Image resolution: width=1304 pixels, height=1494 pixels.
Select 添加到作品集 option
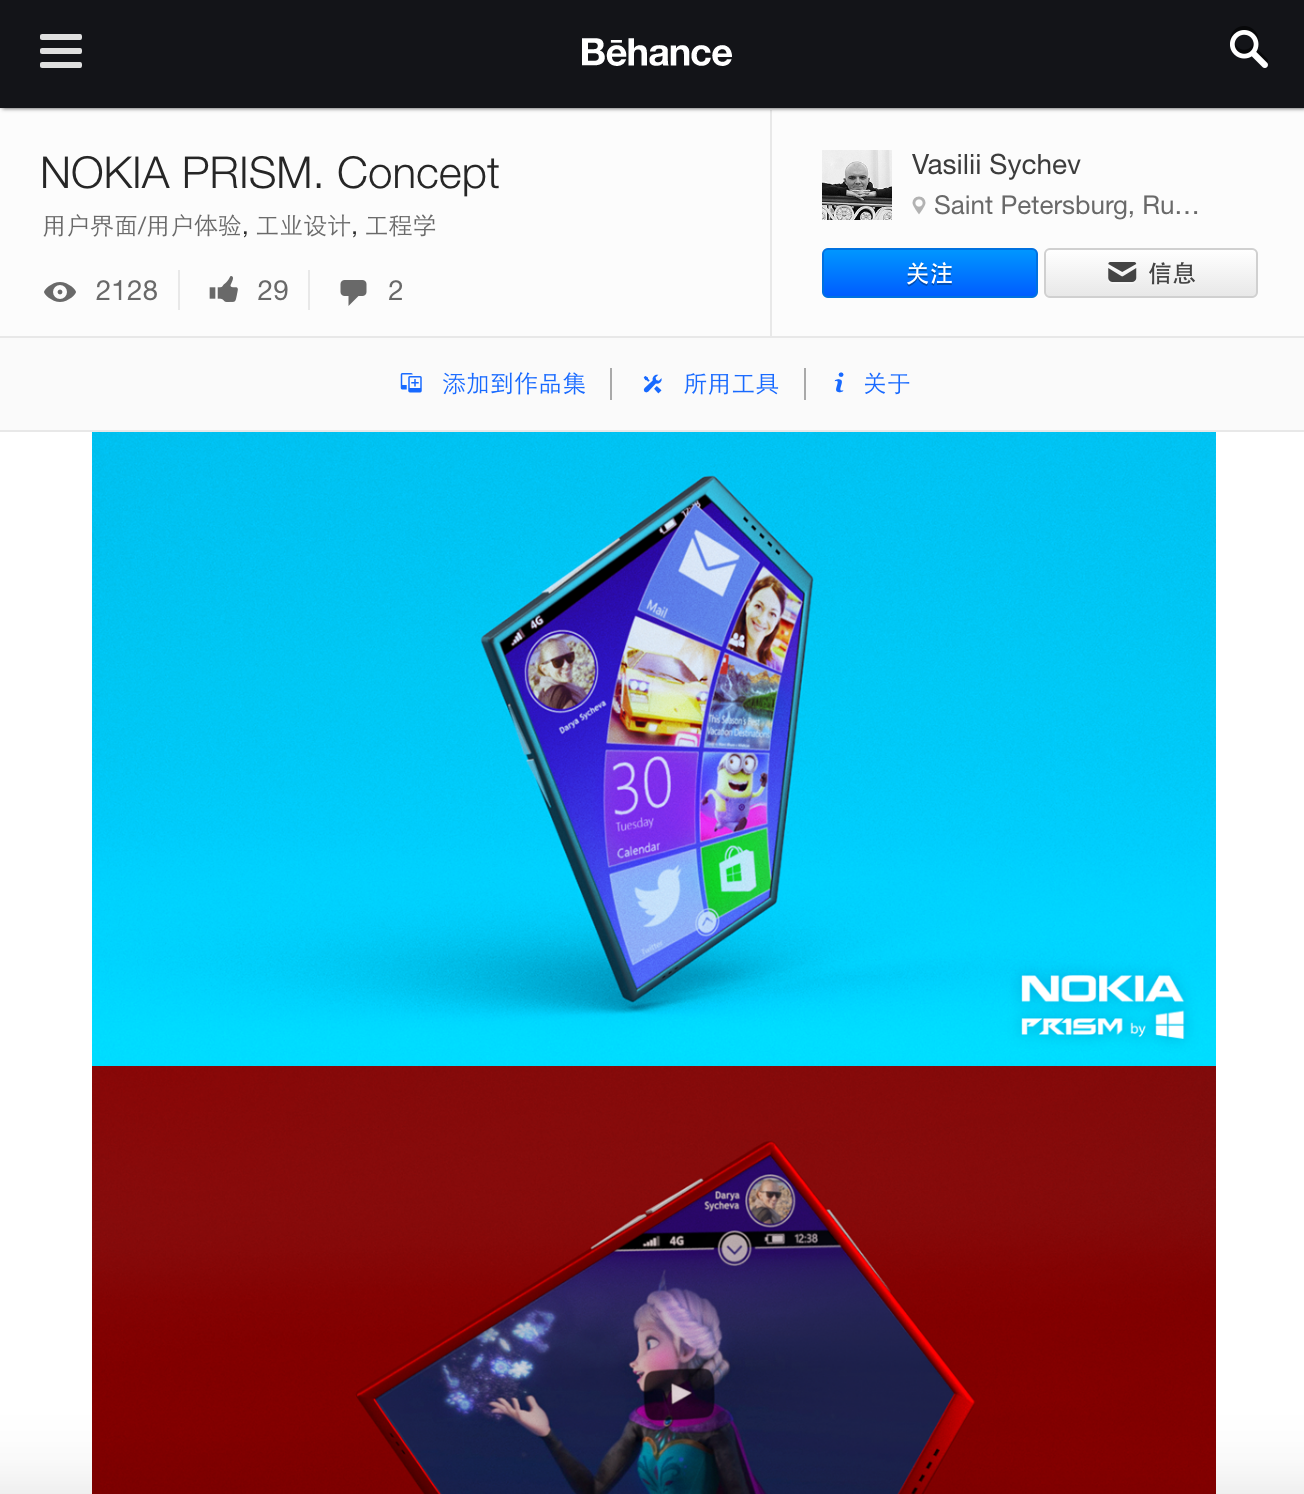[x=514, y=384]
